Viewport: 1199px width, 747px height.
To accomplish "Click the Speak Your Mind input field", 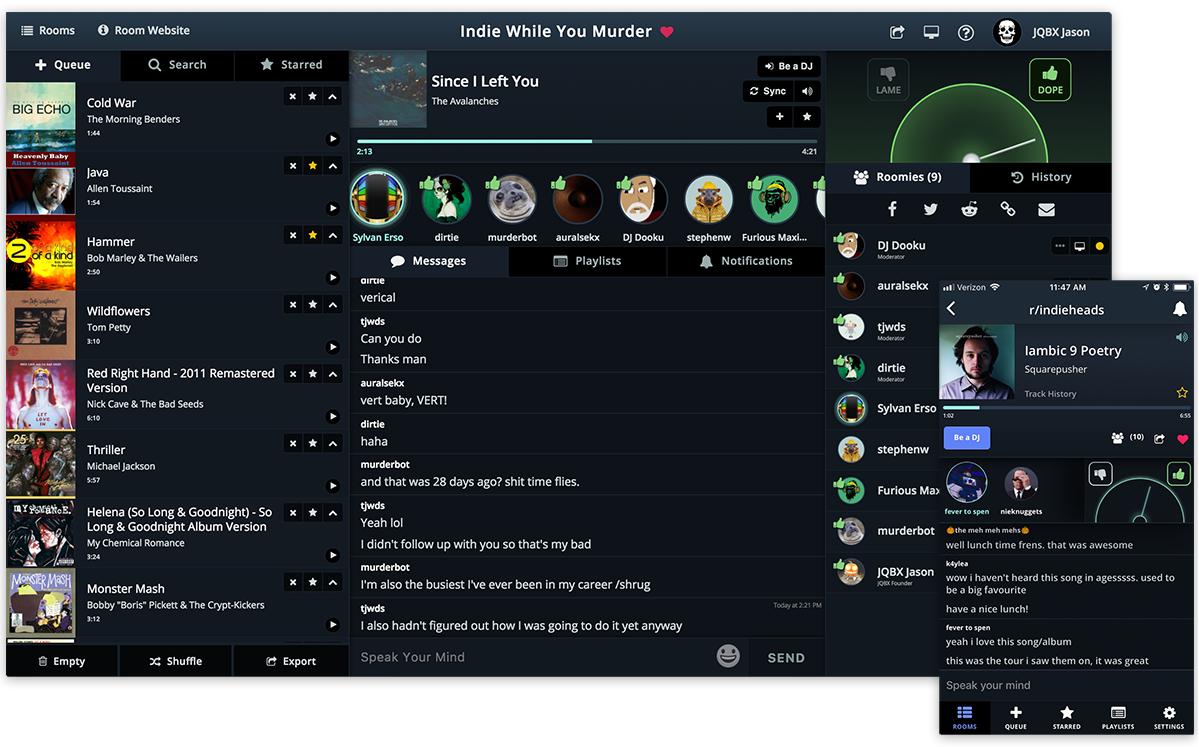I will pos(530,657).
